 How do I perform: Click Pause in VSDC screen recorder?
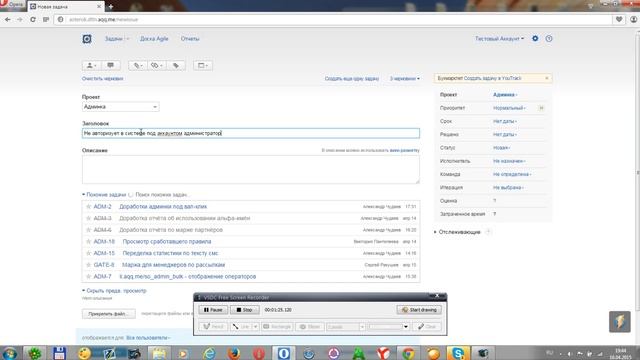(213, 310)
